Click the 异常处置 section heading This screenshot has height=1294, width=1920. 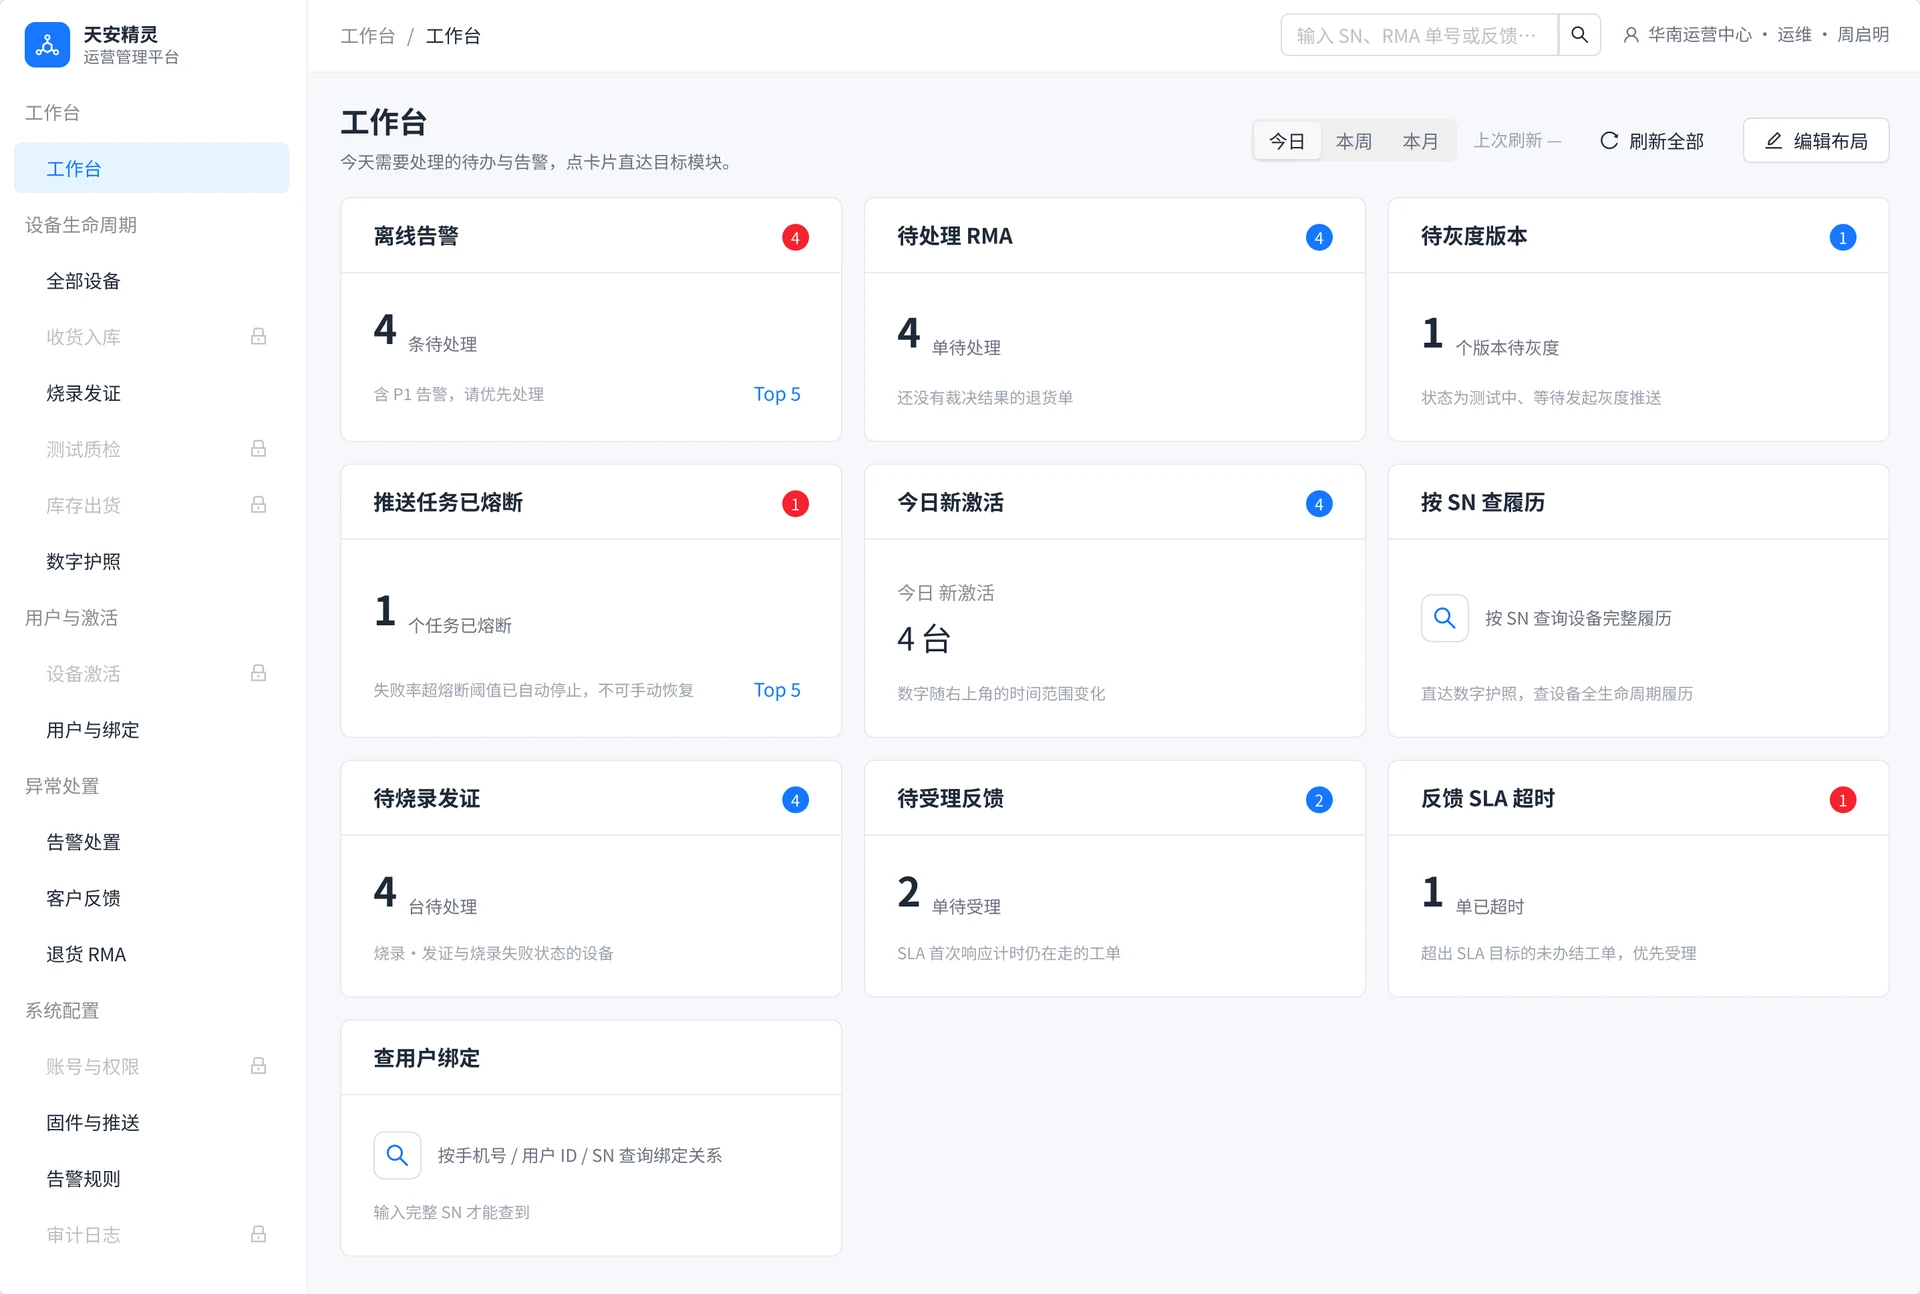(x=62, y=786)
